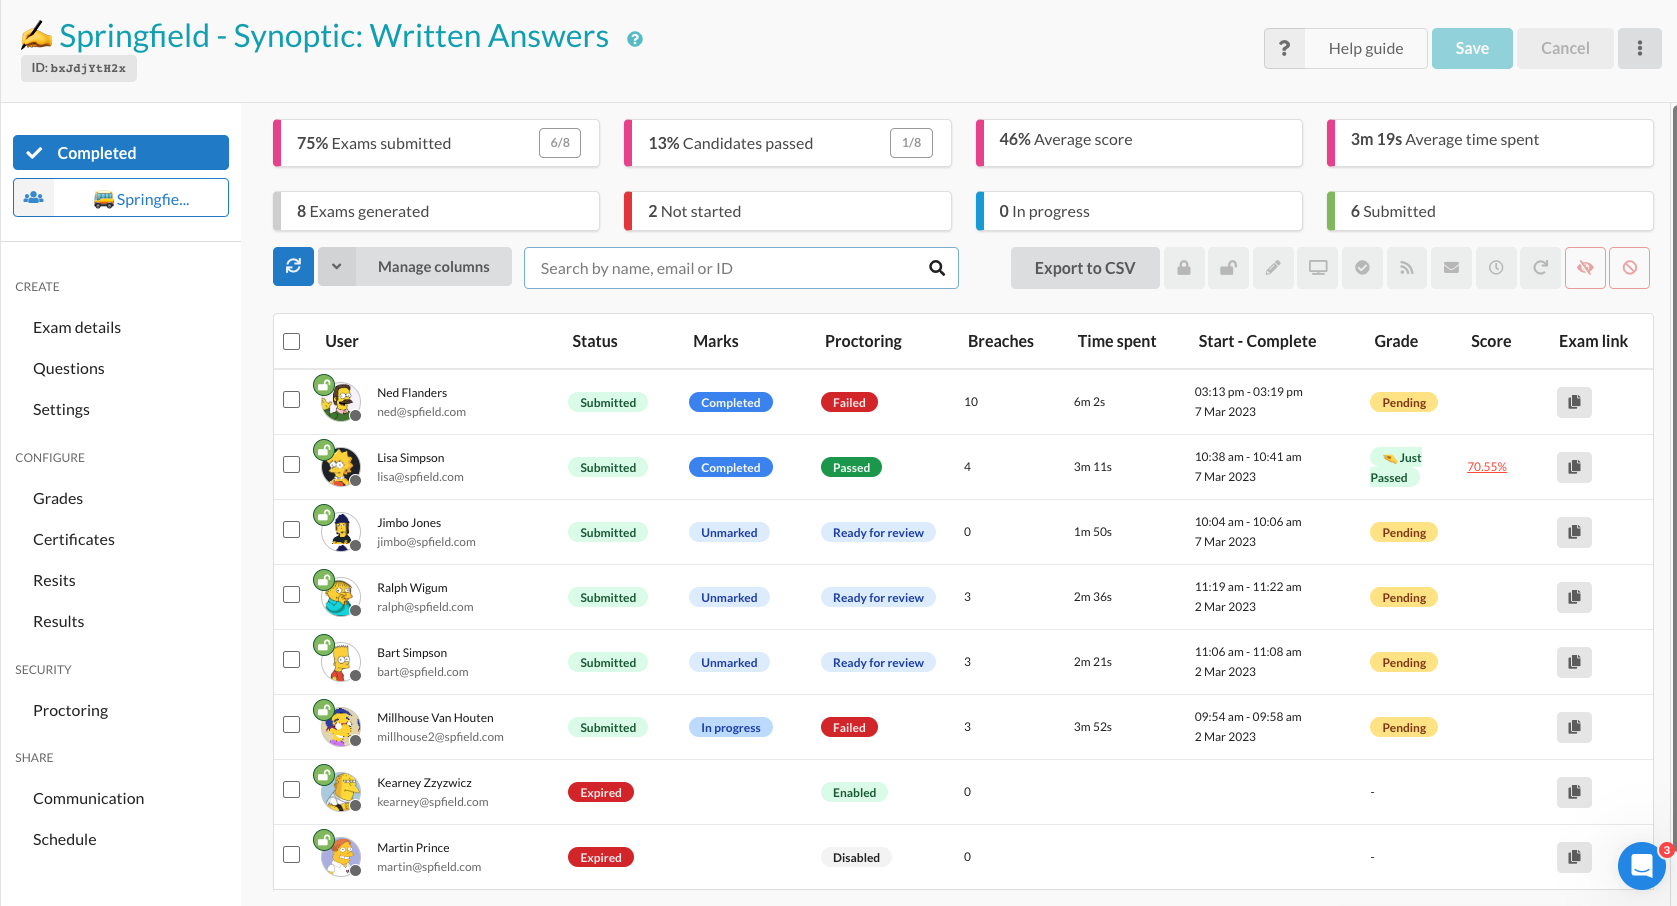1677x906 pixels.
Task: Click the clock icon in toolbar
Action: coord(1496,268)
